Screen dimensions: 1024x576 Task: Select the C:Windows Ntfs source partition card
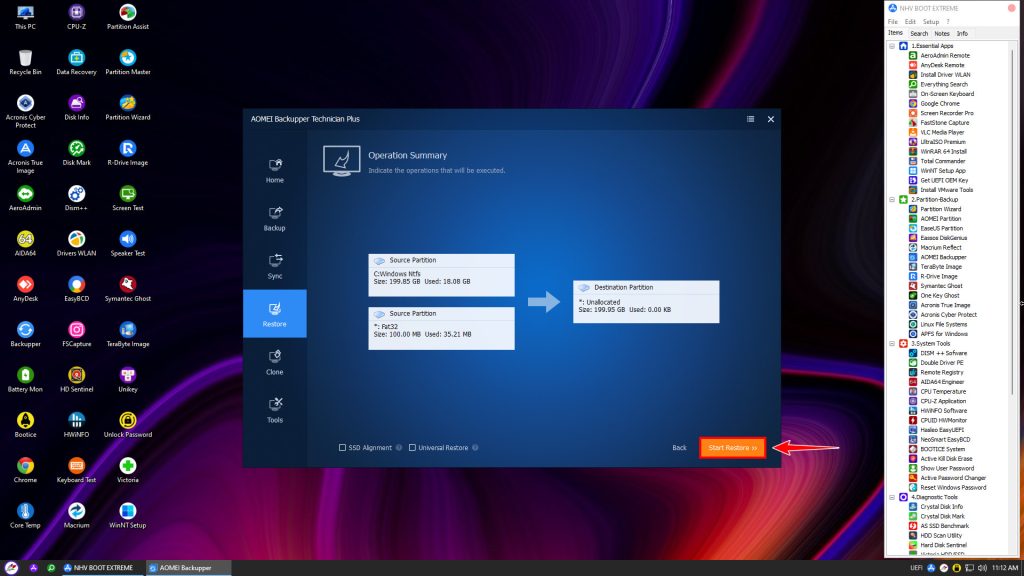point(441,275)
